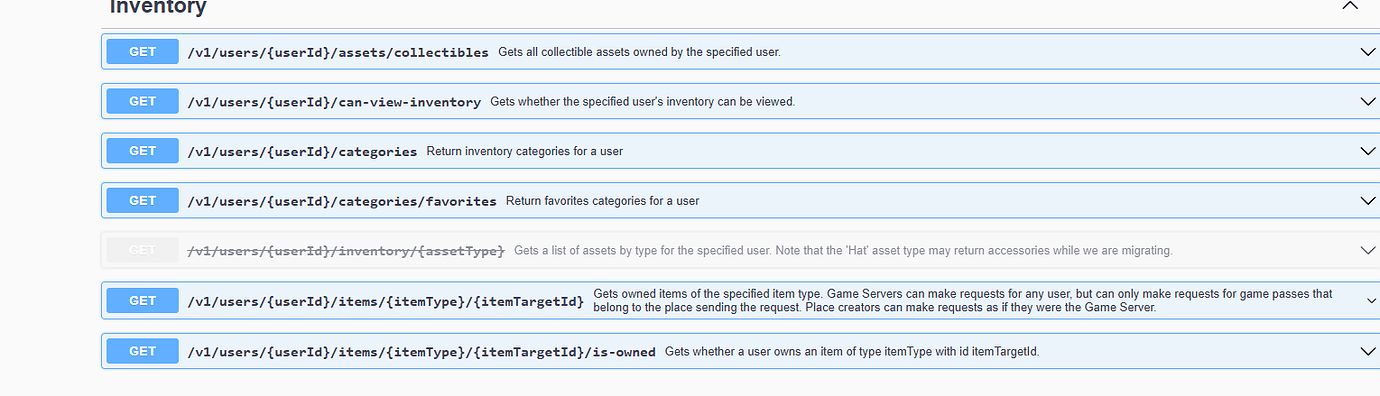Click GET badge for the categories endpoint
The image size is (1380, 396).
[x=143, y=151]
